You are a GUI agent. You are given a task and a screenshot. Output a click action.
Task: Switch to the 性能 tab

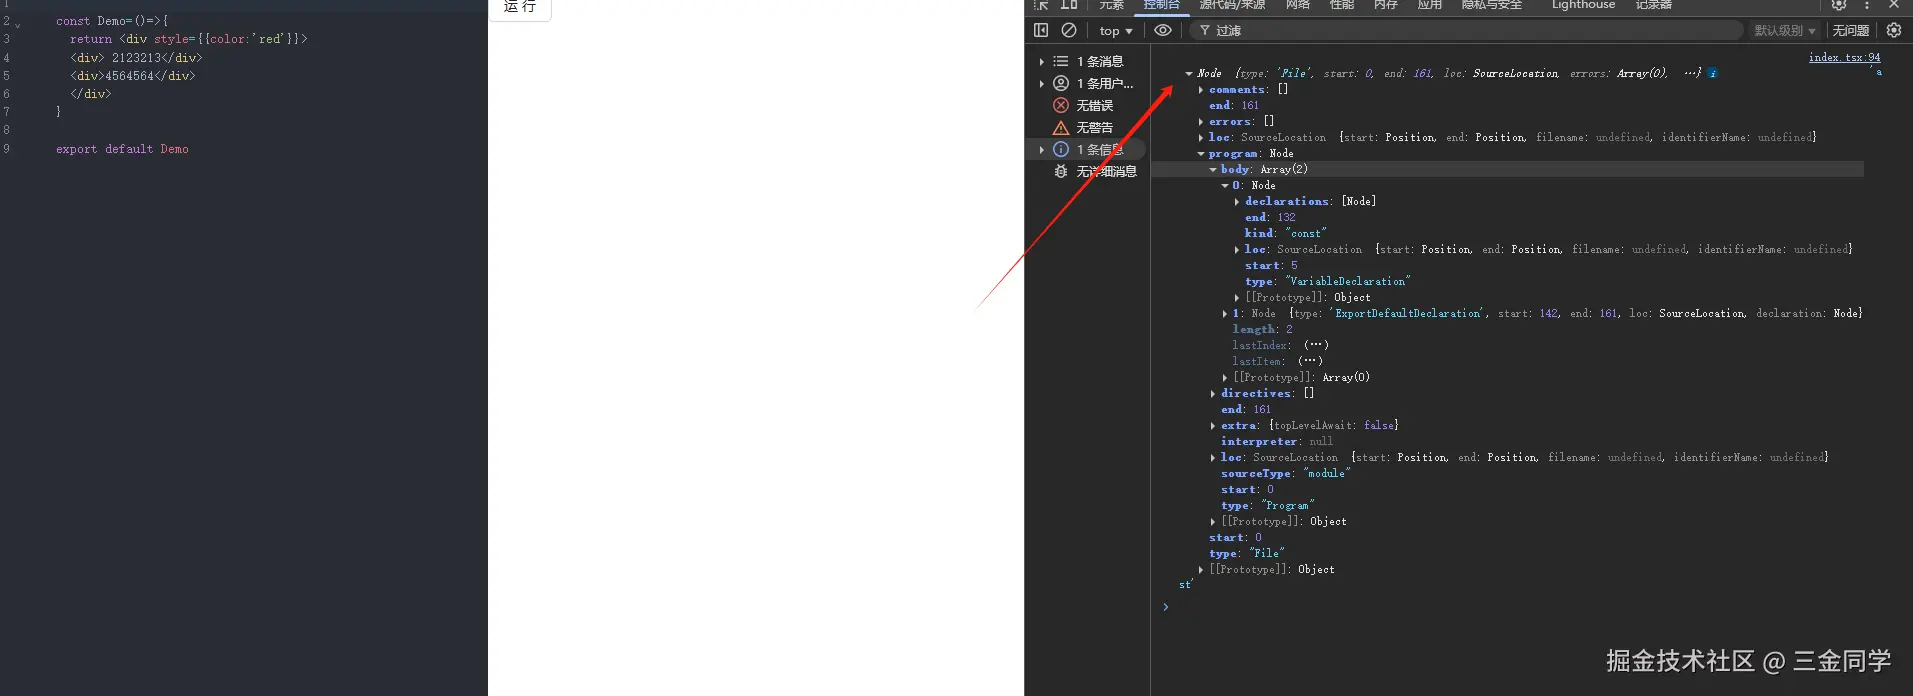(1342, 5)
